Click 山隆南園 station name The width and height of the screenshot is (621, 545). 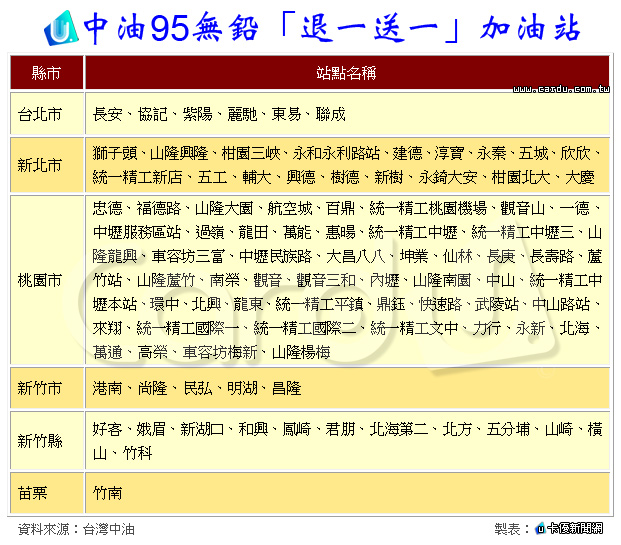pos(442,280)
